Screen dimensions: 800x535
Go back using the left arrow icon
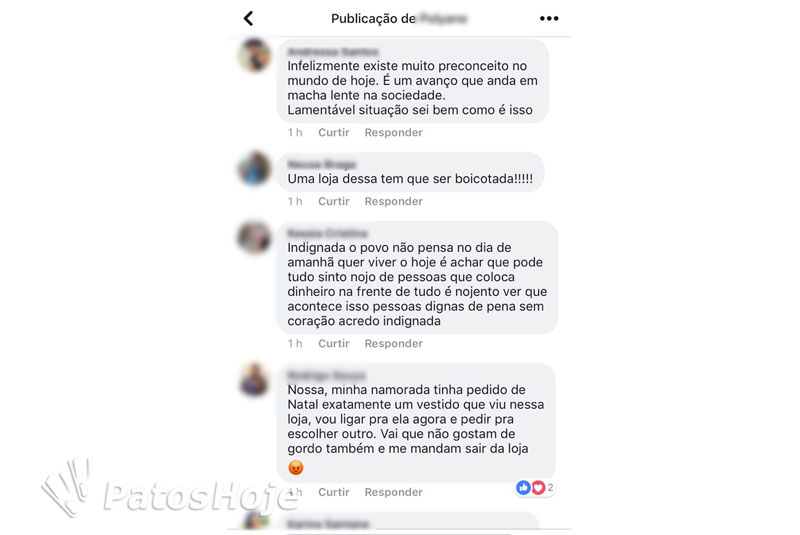click(248, 19)
